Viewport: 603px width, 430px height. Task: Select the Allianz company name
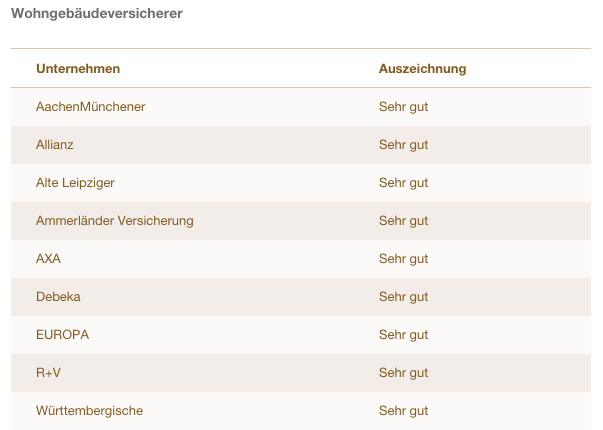click(x=55, y=145)
